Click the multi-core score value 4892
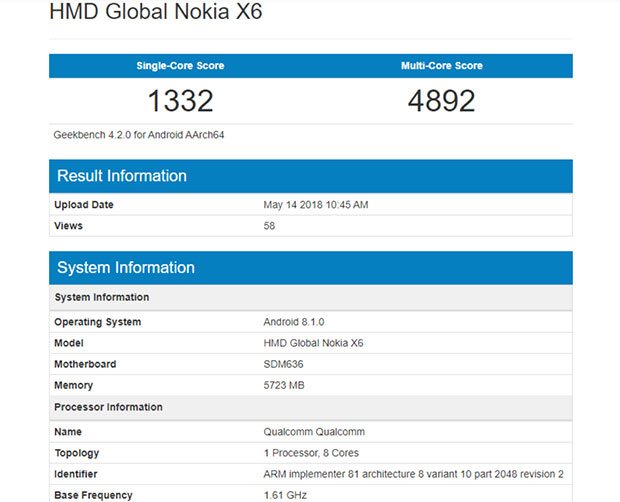 pos(441,101)
